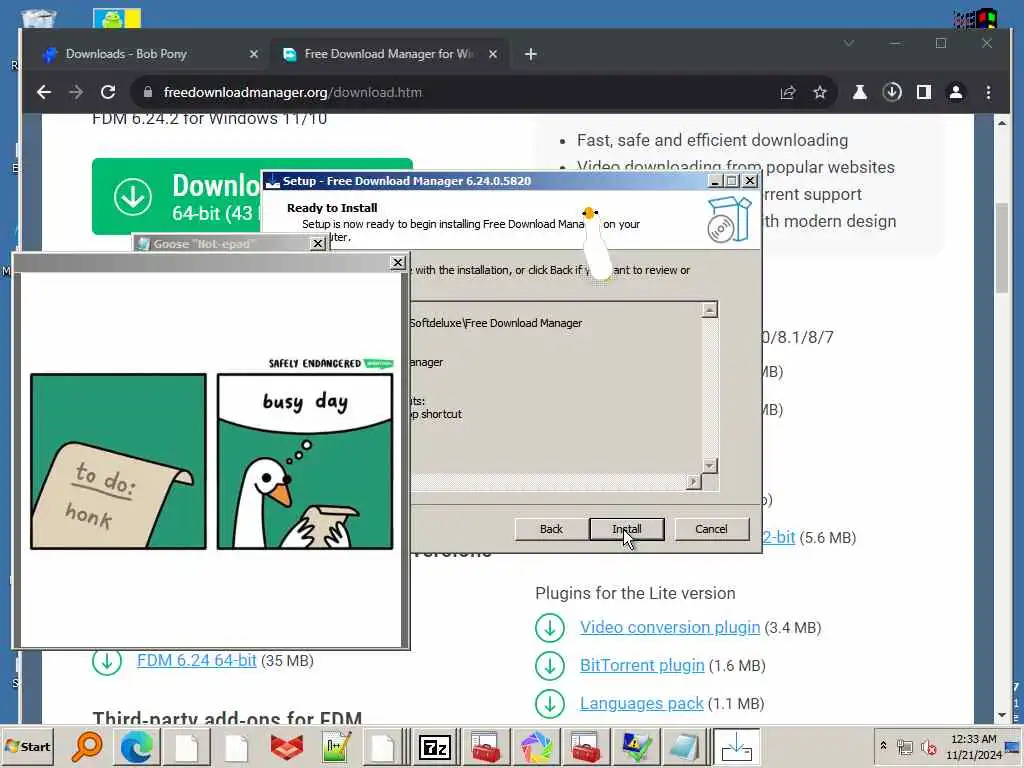
Task: Go forward in the browser
Action: pos(76,92)
